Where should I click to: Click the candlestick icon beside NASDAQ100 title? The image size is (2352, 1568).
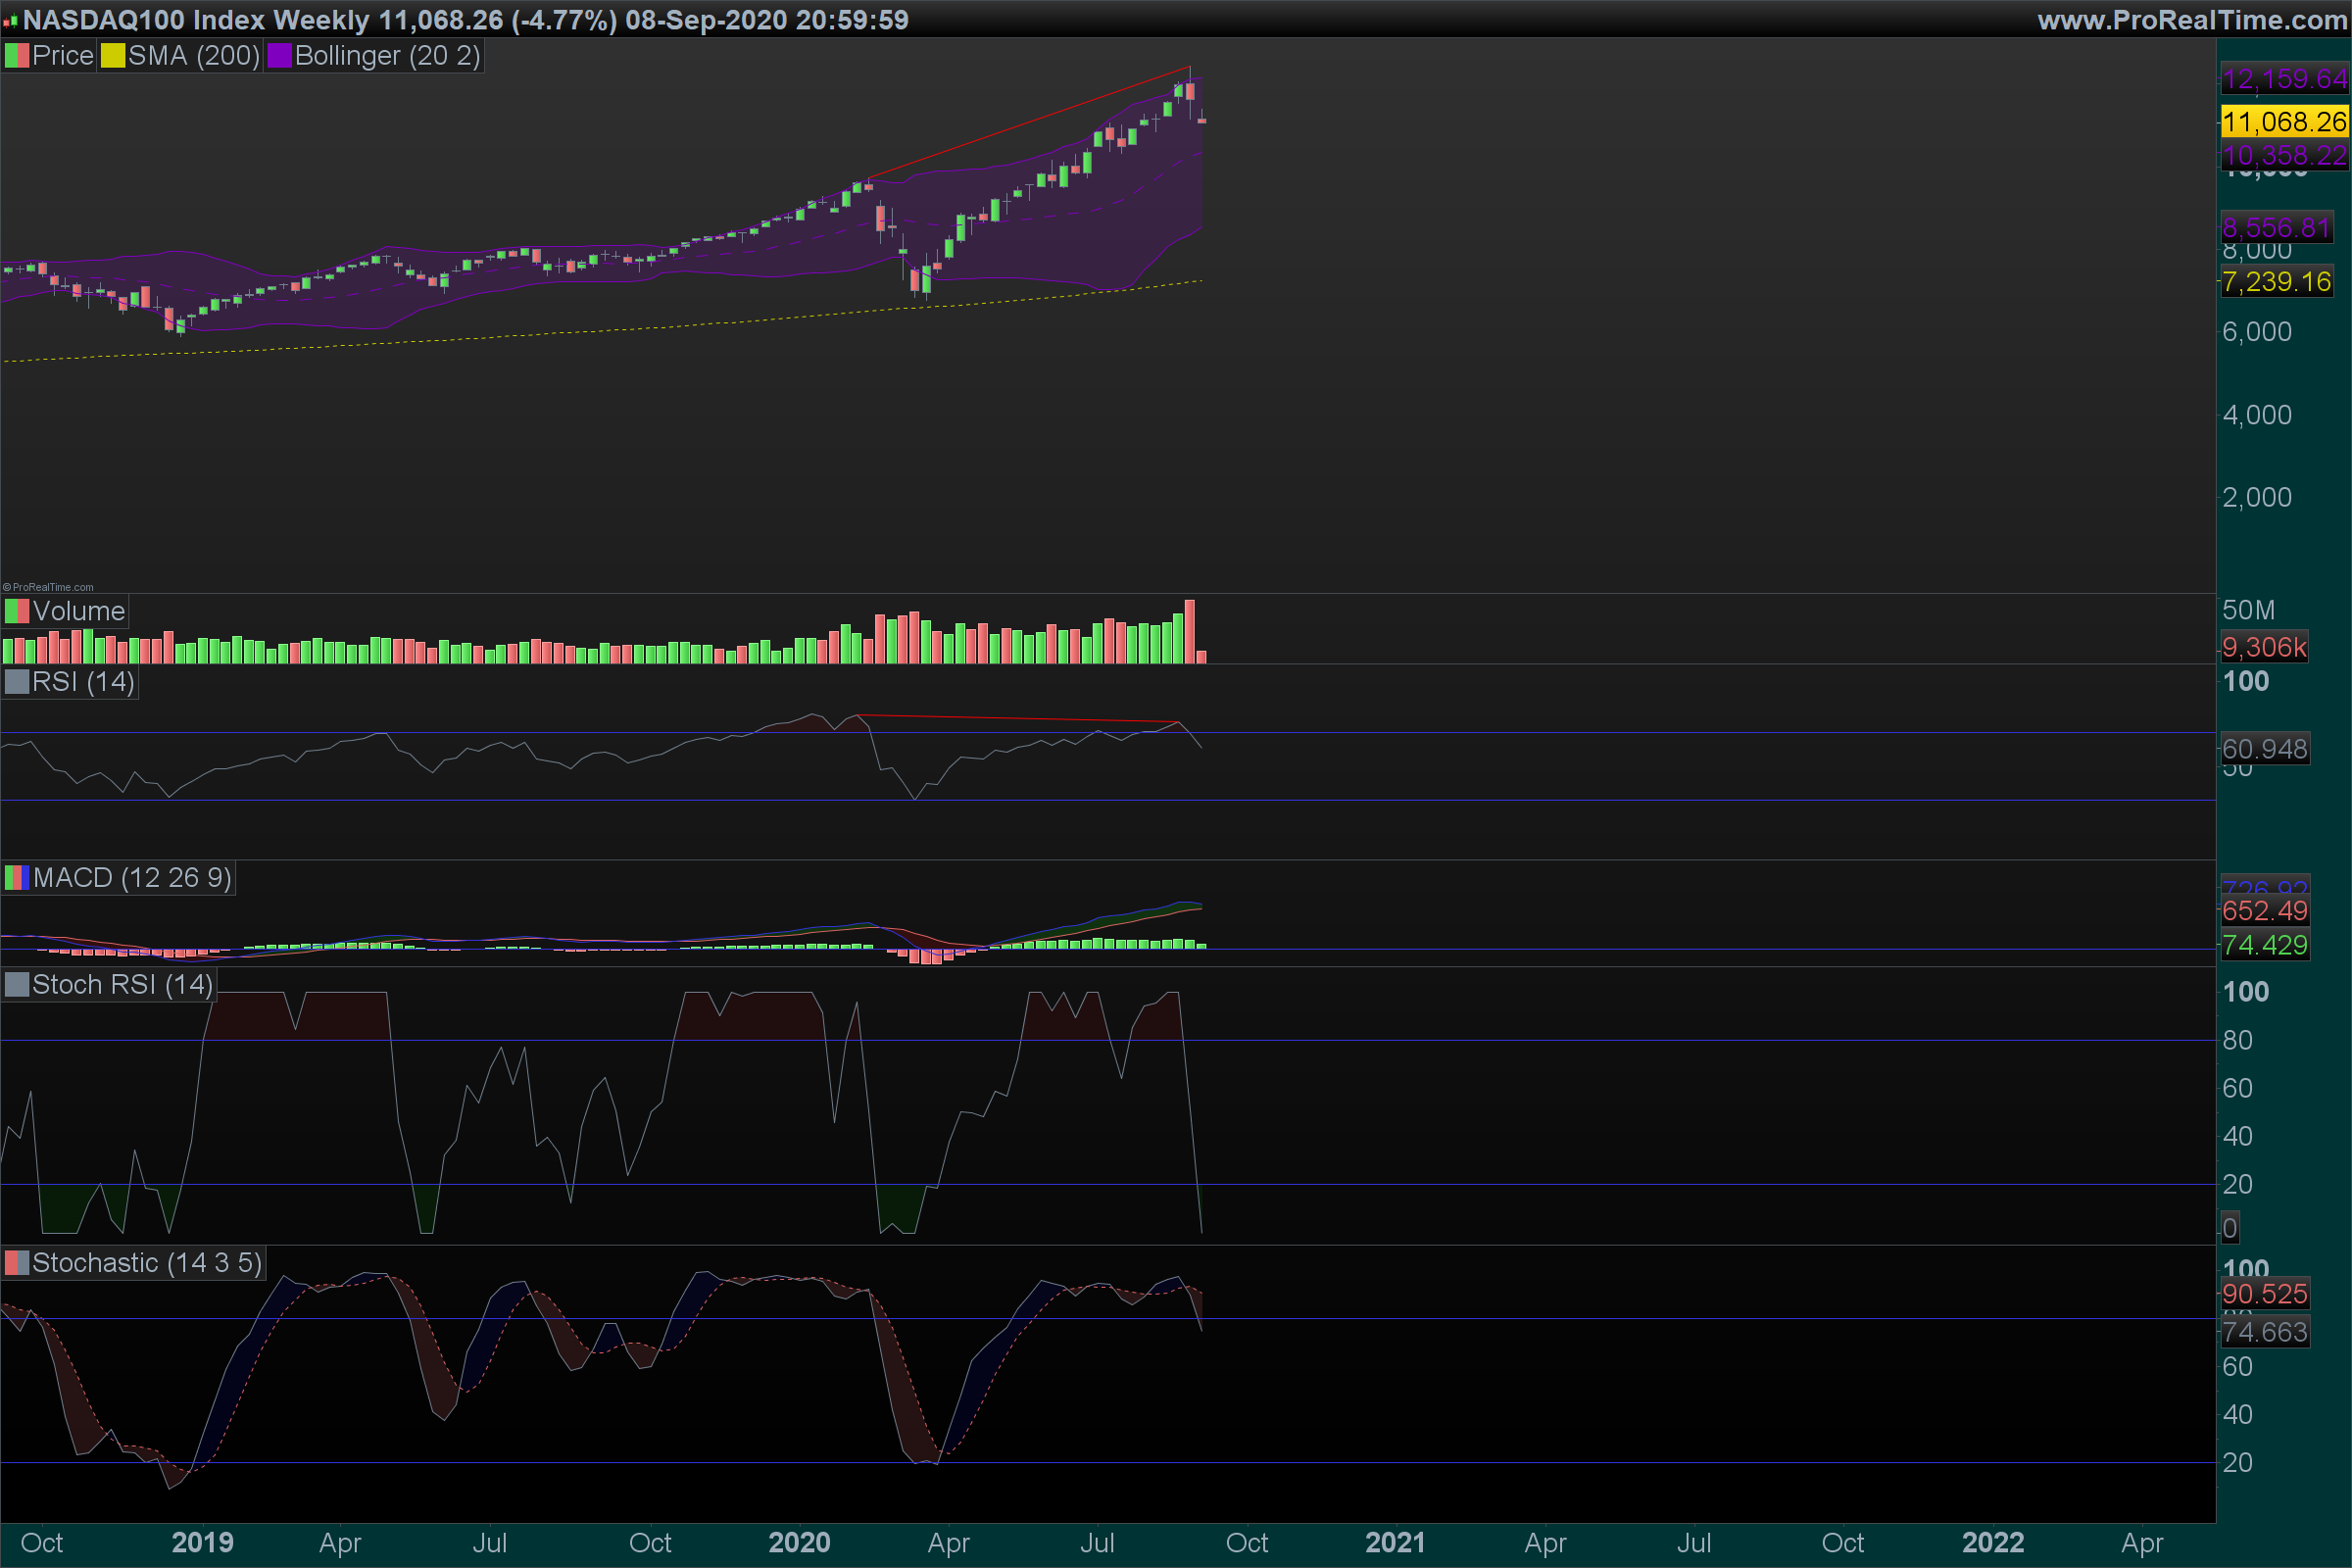point(11,21)
